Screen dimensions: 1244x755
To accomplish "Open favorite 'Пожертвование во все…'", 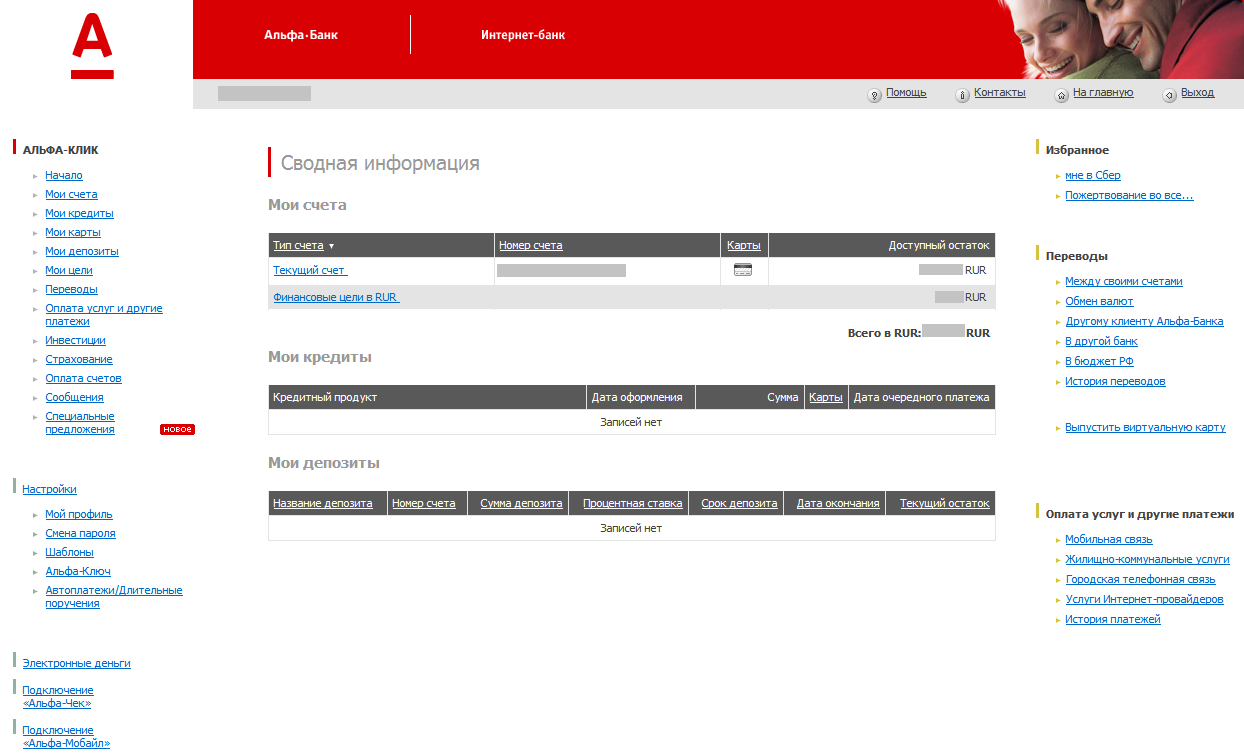I will pyautogui.click(x=1129, y=195).
